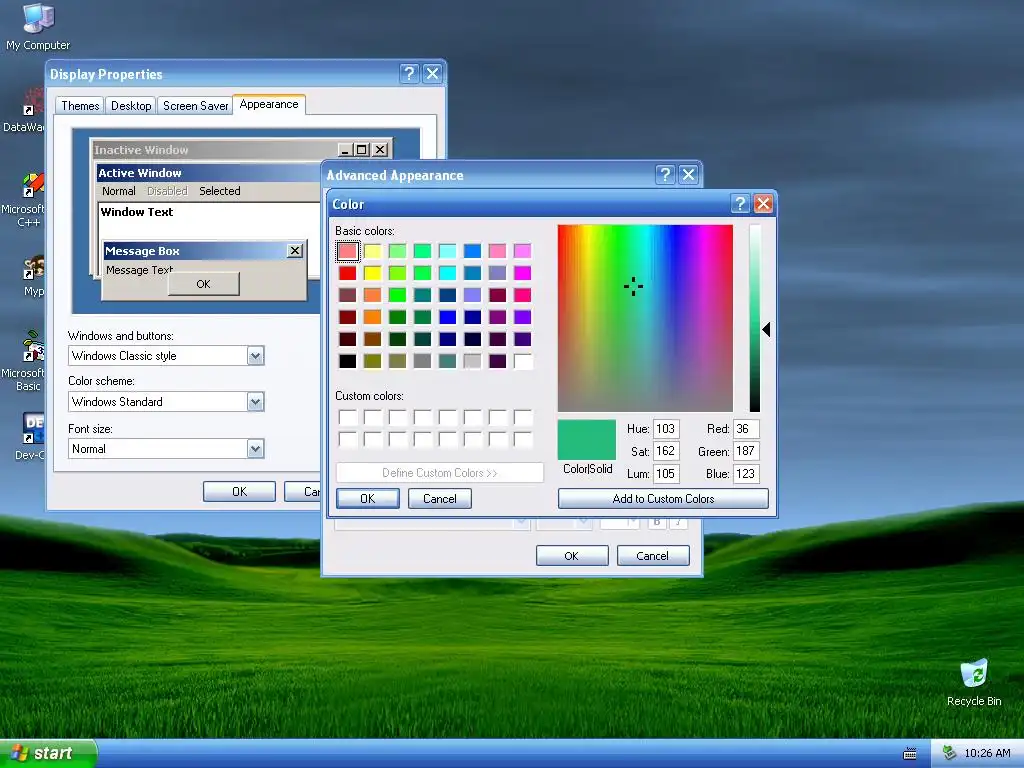Click the Start button on taskbar

(47, 753)
